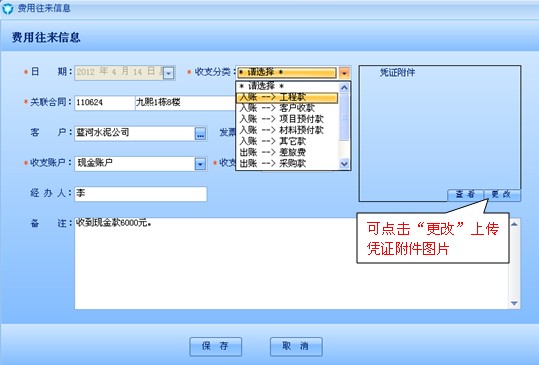Click 查看 button under voucher attachment
Image resolution: width=539 pixels, height=365 pixels.
point(465,195)
